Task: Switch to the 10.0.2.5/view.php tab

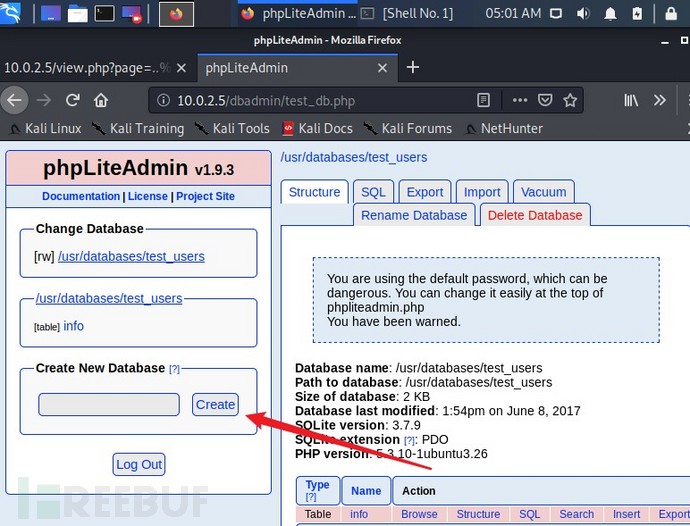Action: pos(87,68)
